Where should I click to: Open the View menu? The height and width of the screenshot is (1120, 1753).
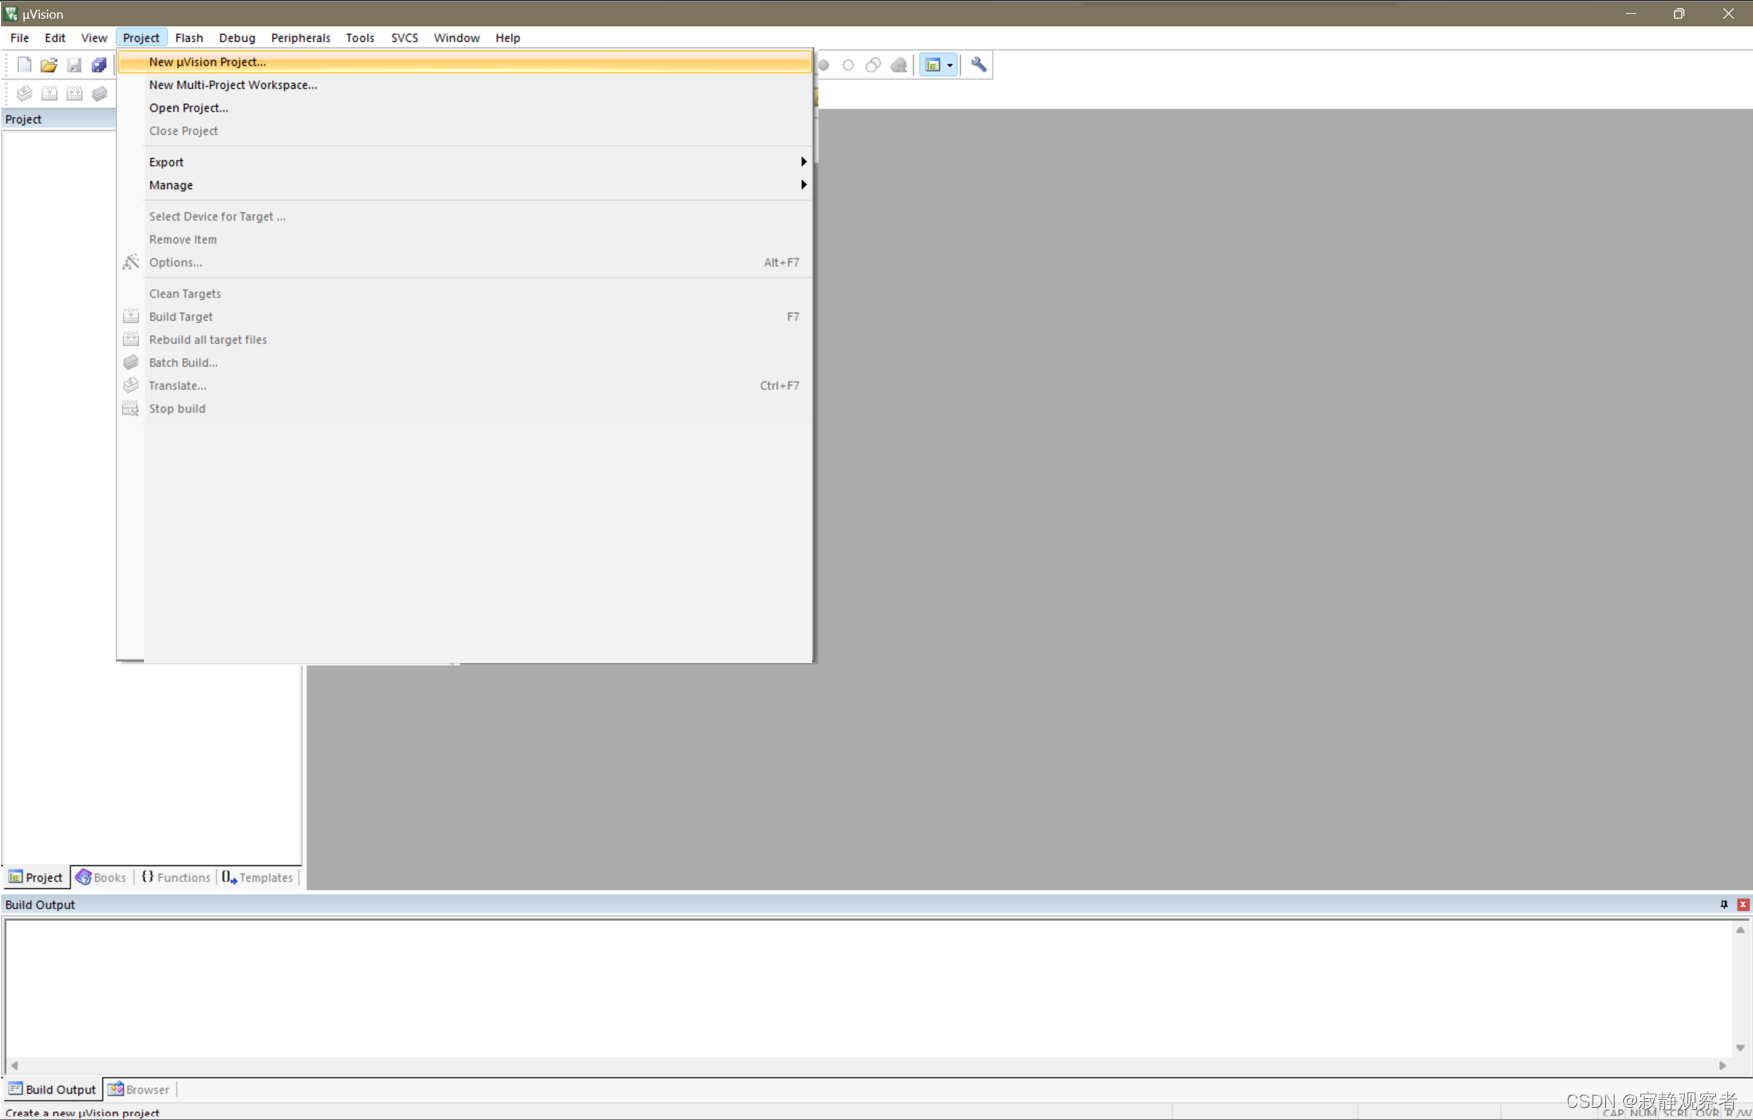coord(94,38)
